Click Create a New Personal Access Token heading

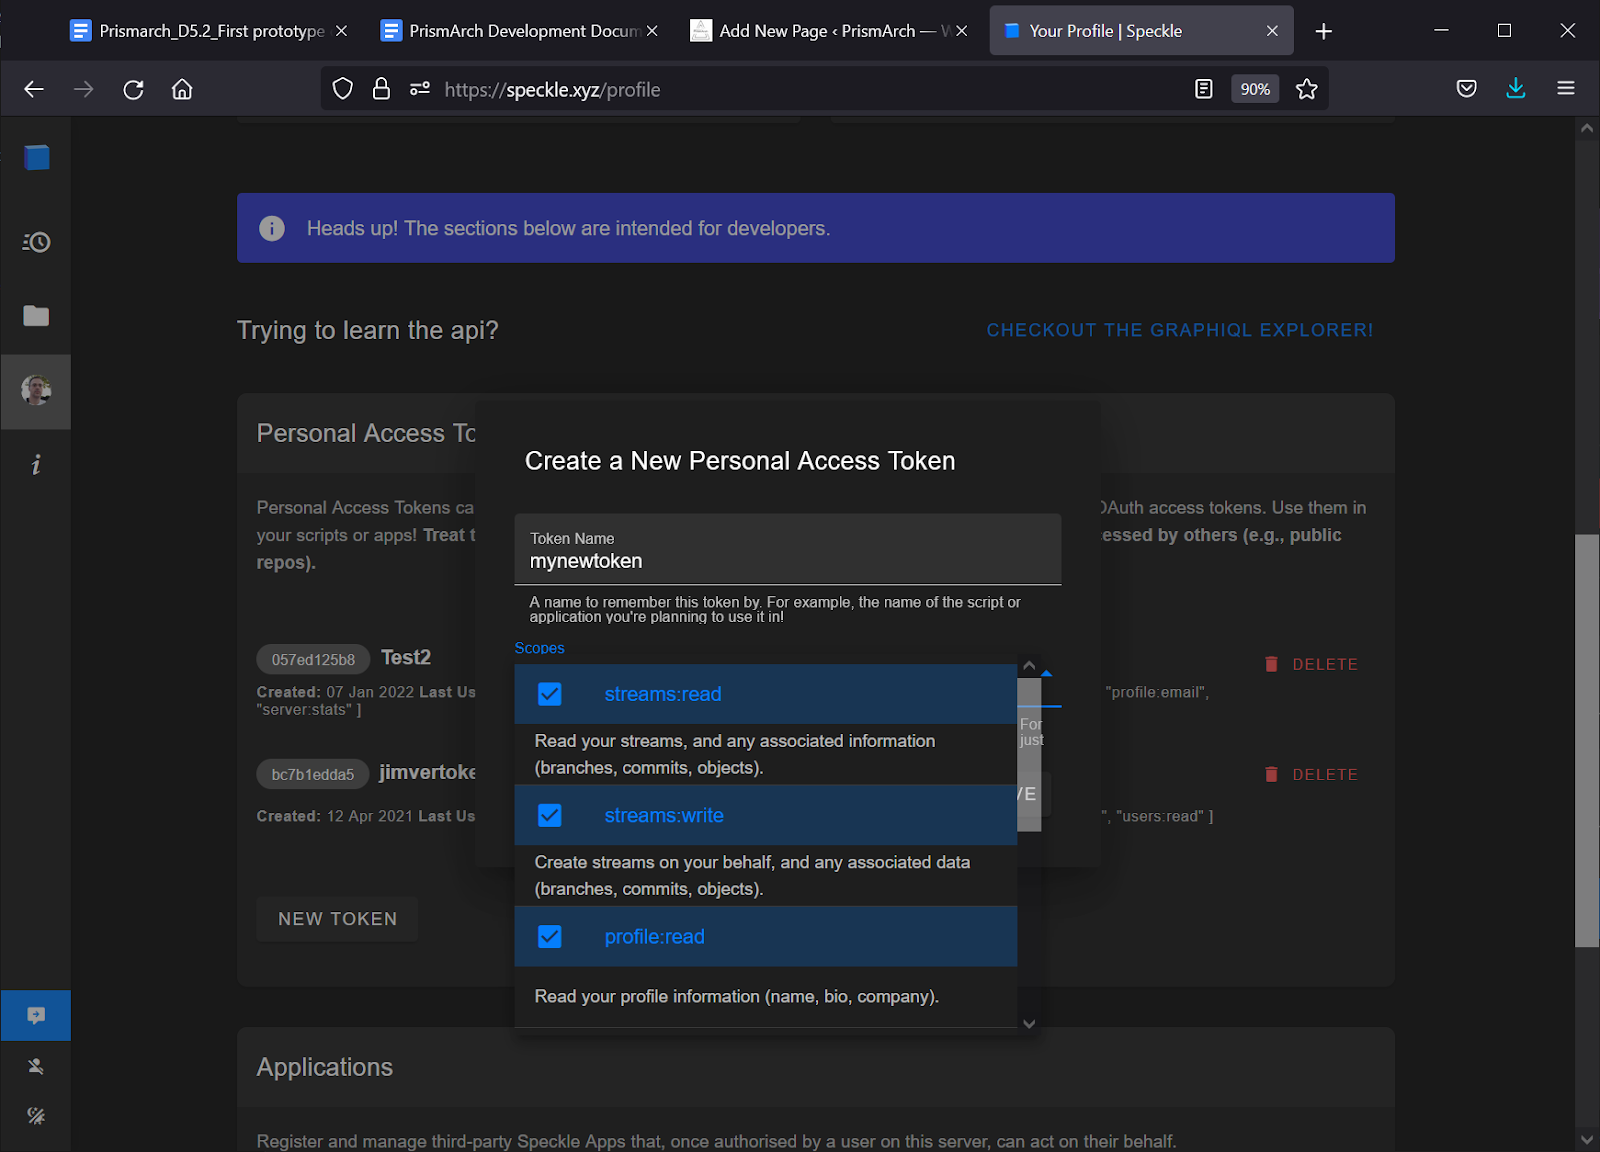[740, 461]
